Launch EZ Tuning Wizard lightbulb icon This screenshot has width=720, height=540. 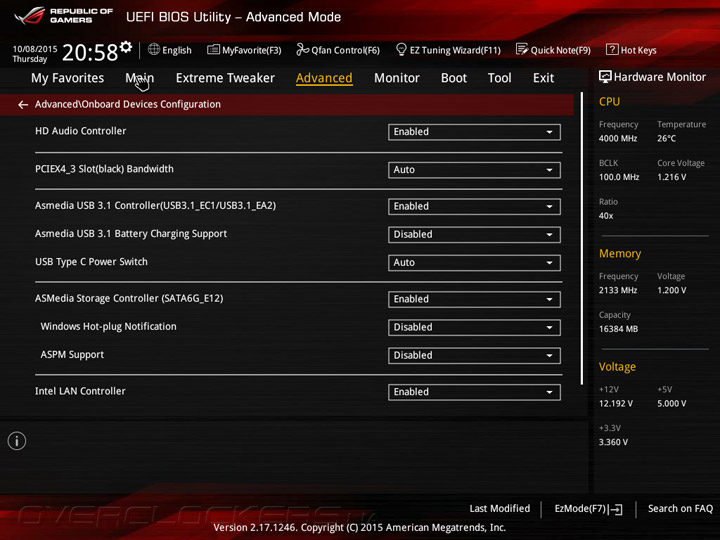coord(401,49)
